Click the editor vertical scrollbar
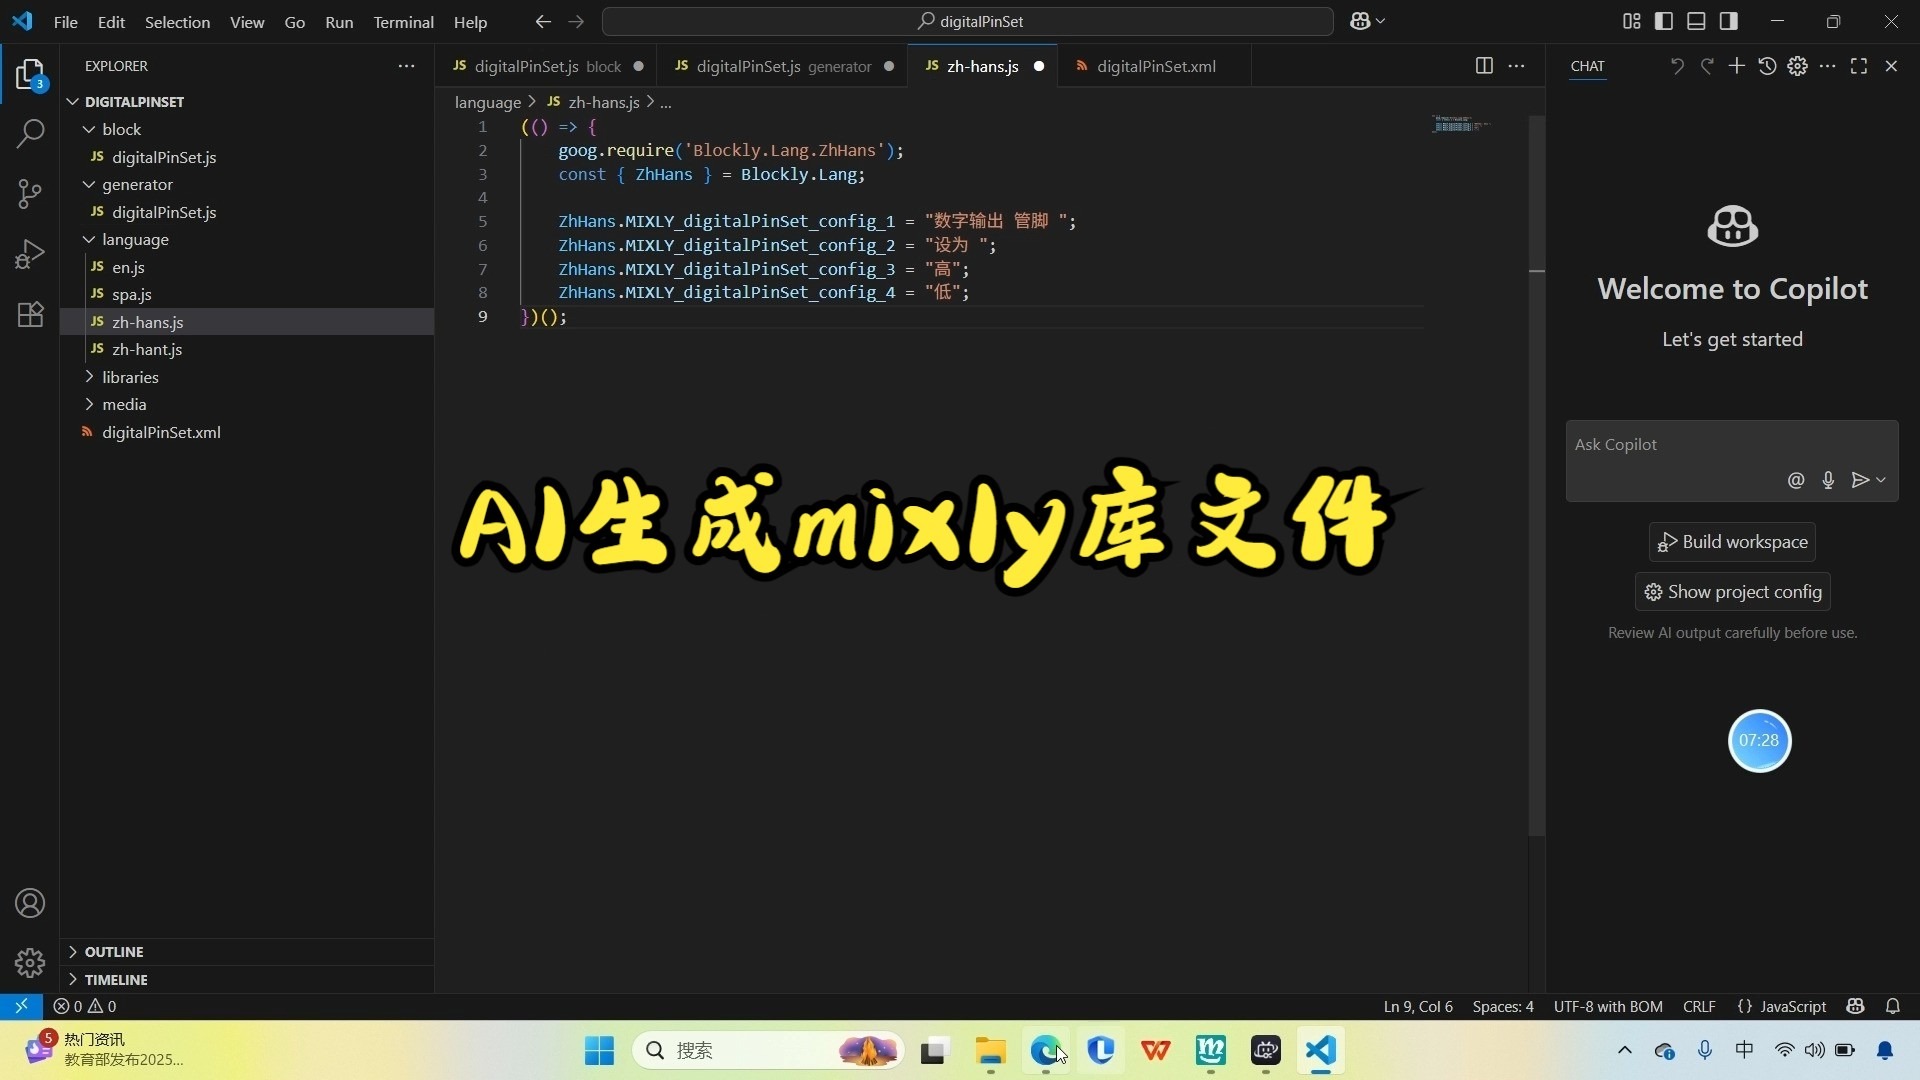 [x=1537, y=476]
